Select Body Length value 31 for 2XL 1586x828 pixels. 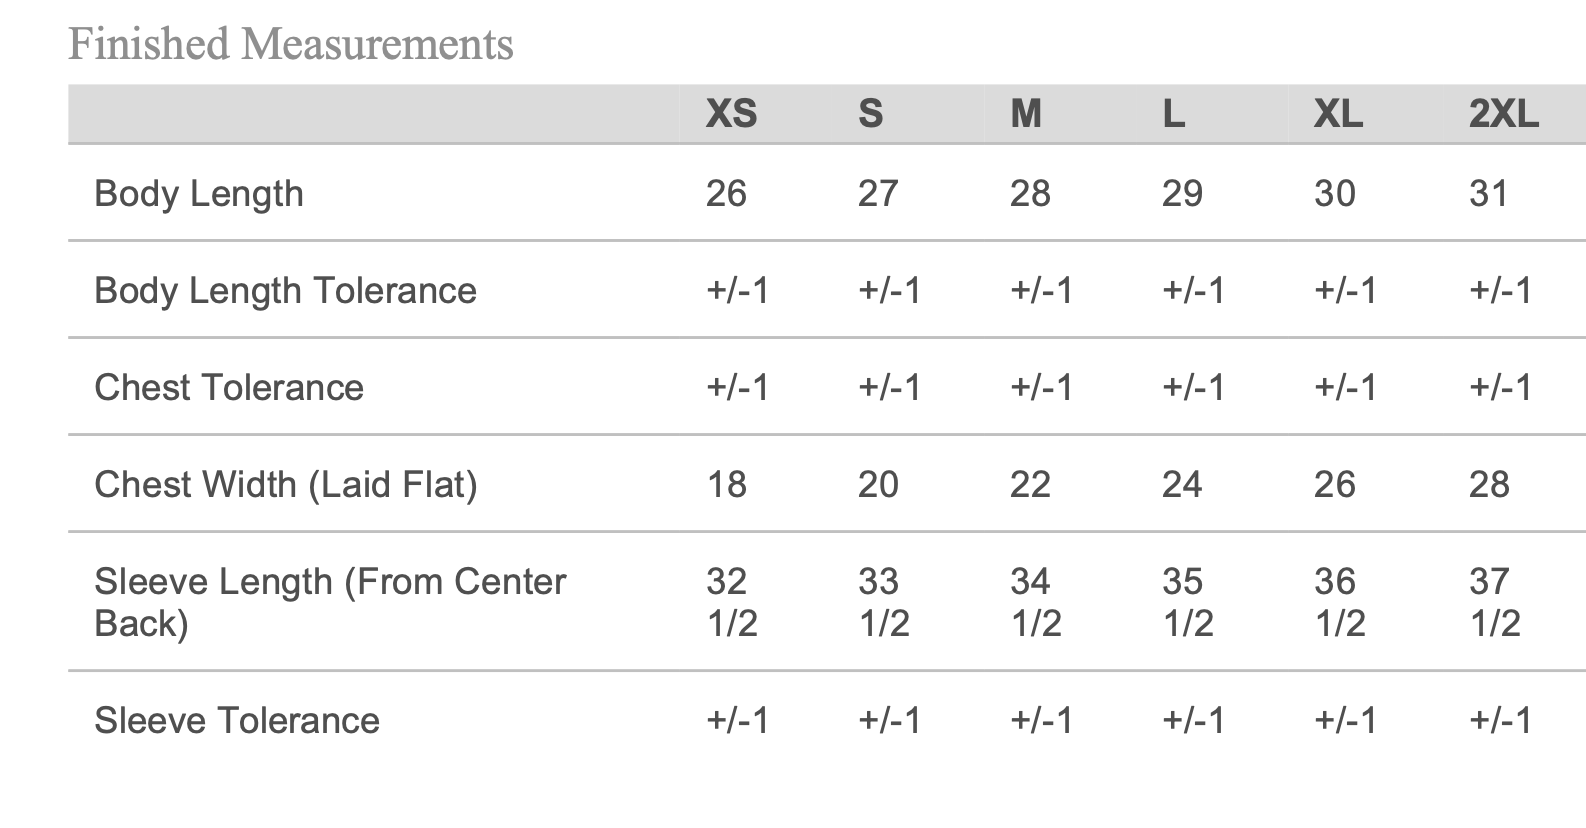pos(1489,193)
